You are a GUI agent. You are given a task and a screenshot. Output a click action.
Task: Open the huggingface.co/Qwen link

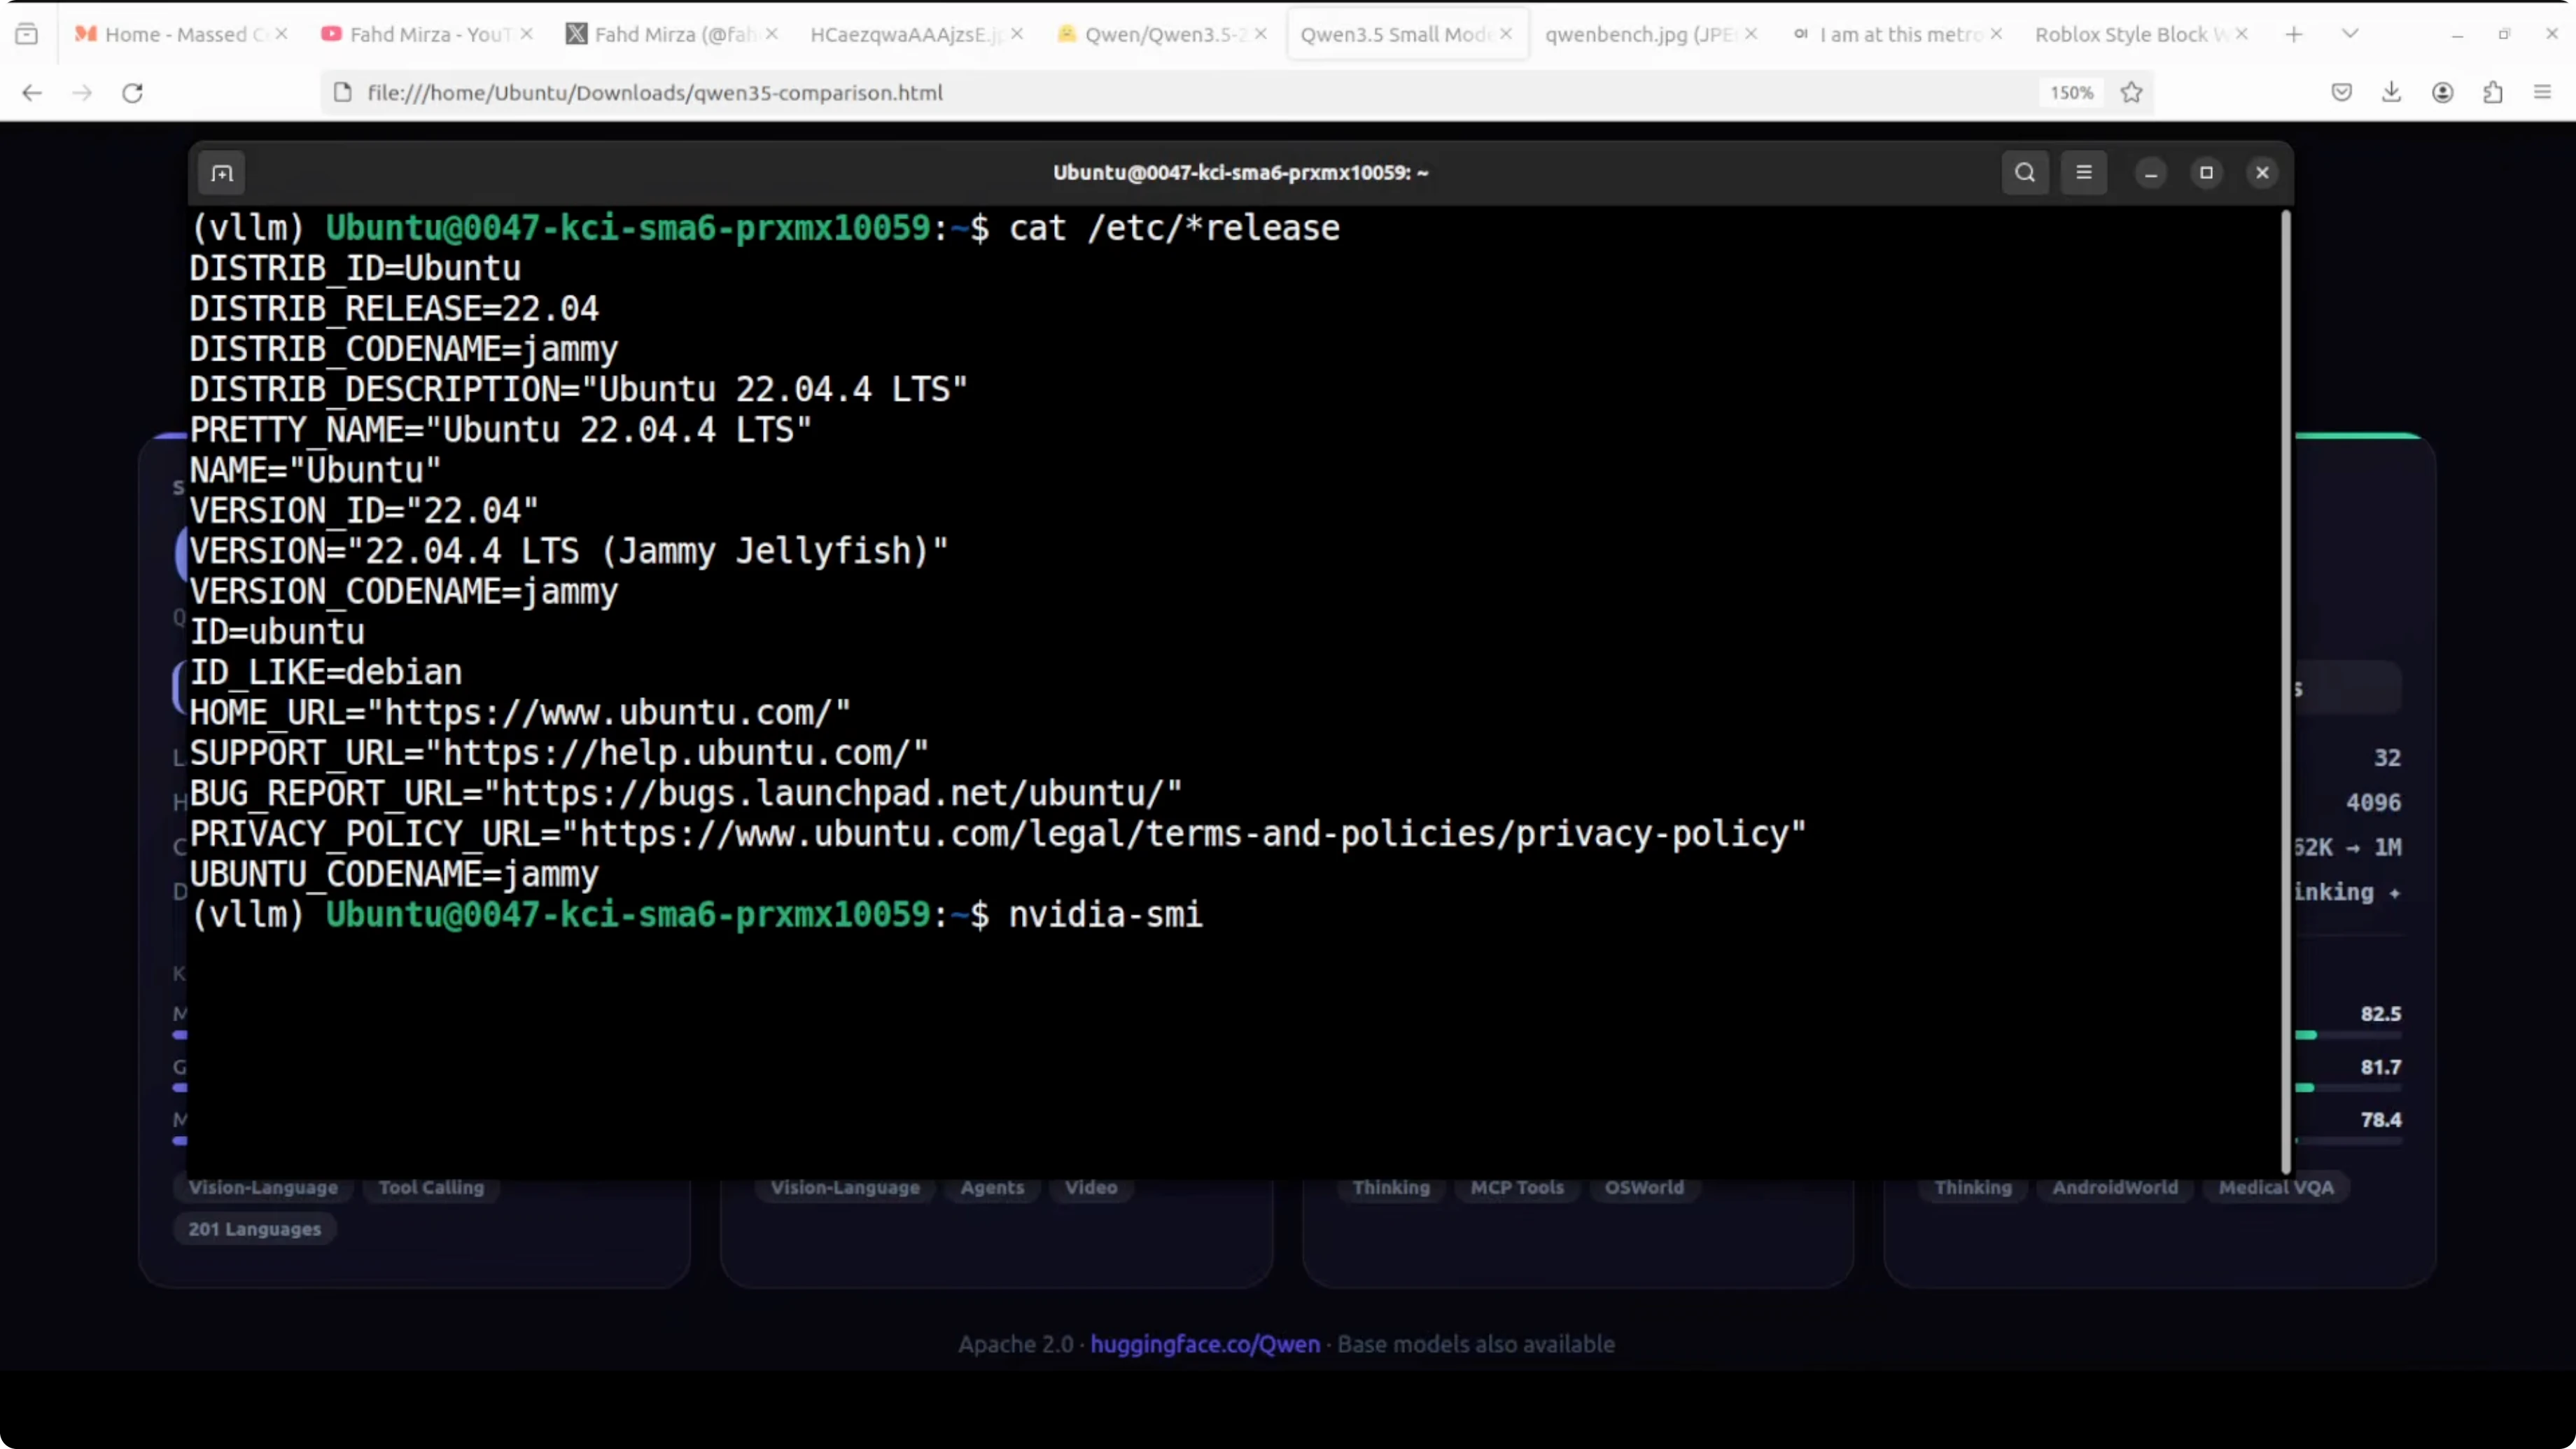[1204, 1344]
